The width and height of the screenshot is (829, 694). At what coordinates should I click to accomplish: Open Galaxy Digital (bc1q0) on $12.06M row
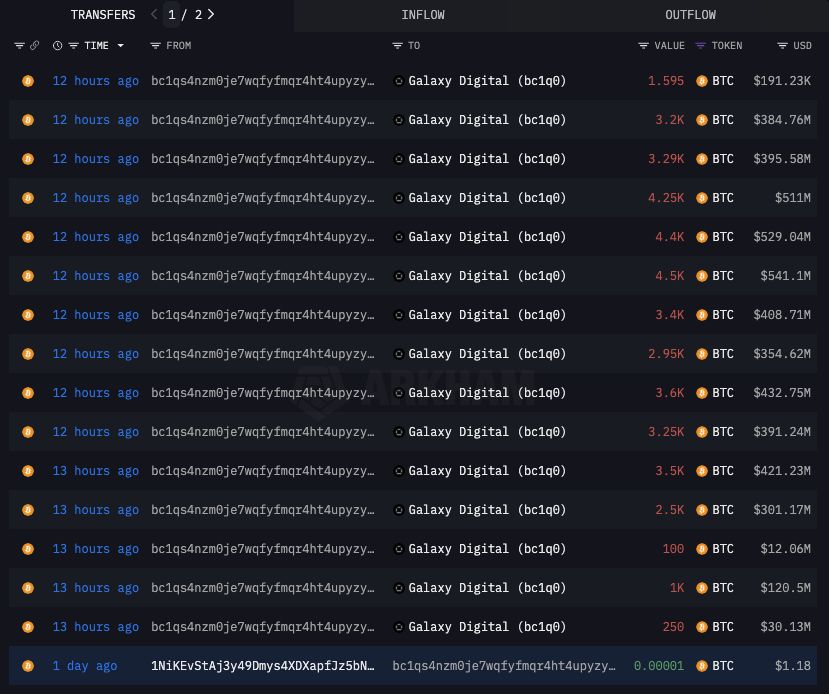[x=487, y=549]
